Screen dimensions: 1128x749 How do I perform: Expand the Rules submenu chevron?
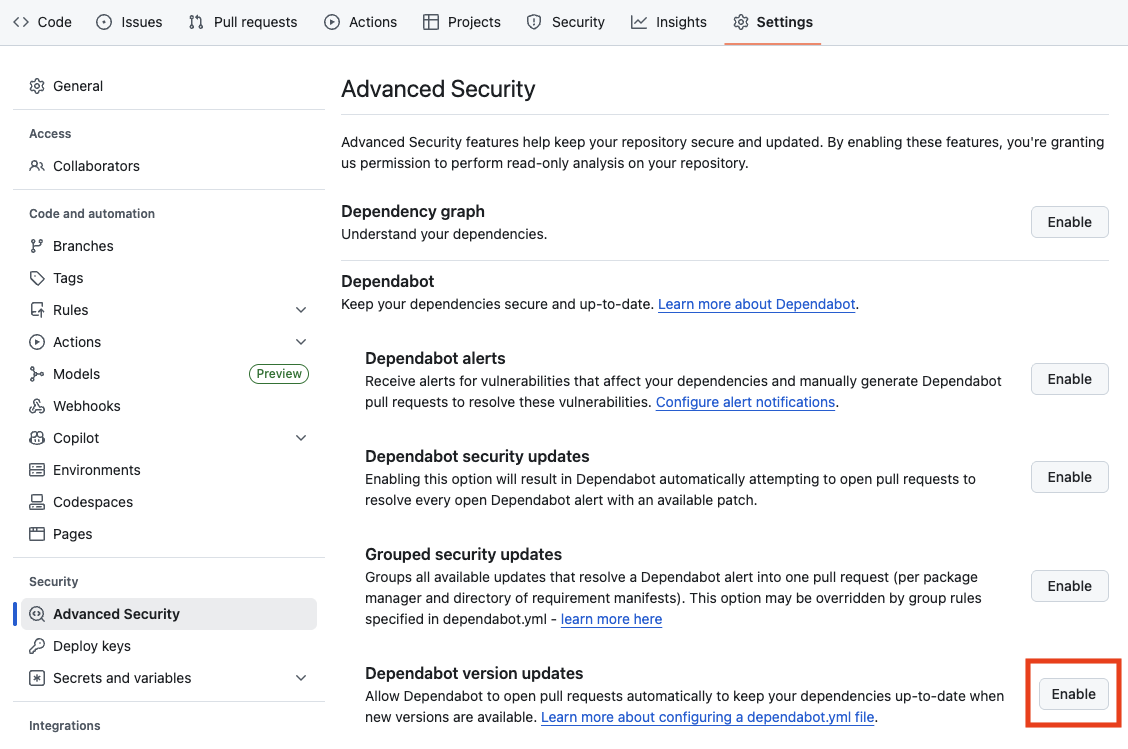(x=301, y=310)
